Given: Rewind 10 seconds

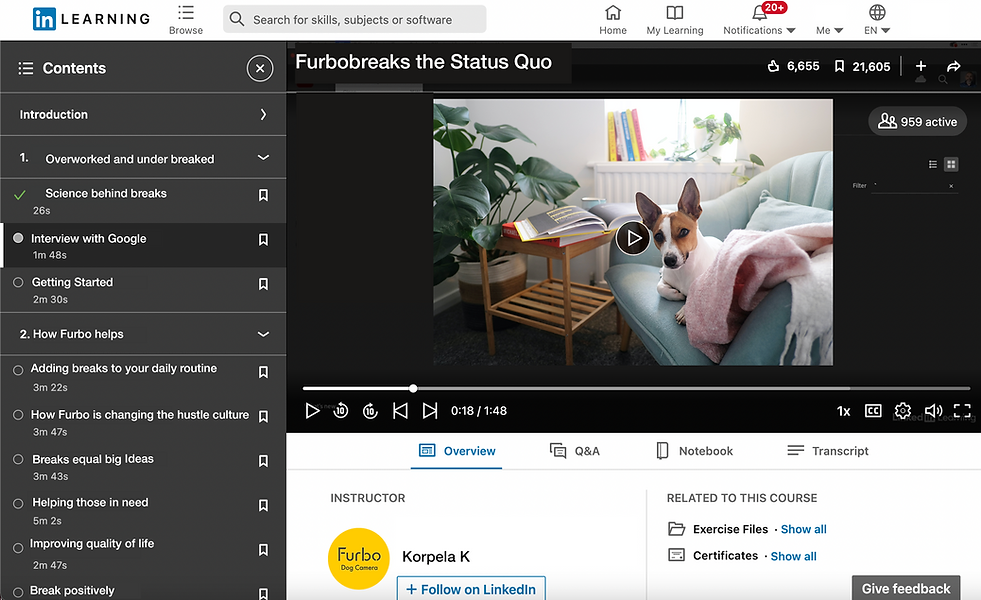Looking at the screenshot, I should coord(341,411).
